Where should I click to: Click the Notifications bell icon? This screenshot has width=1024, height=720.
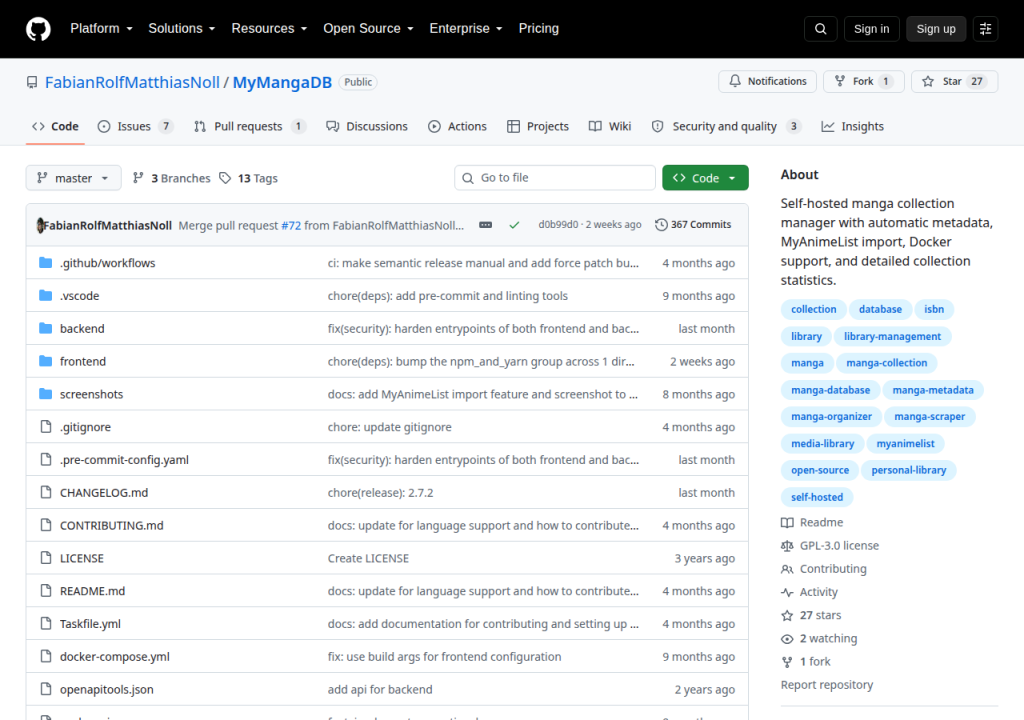pyautogui.click(x=735, y=81)
